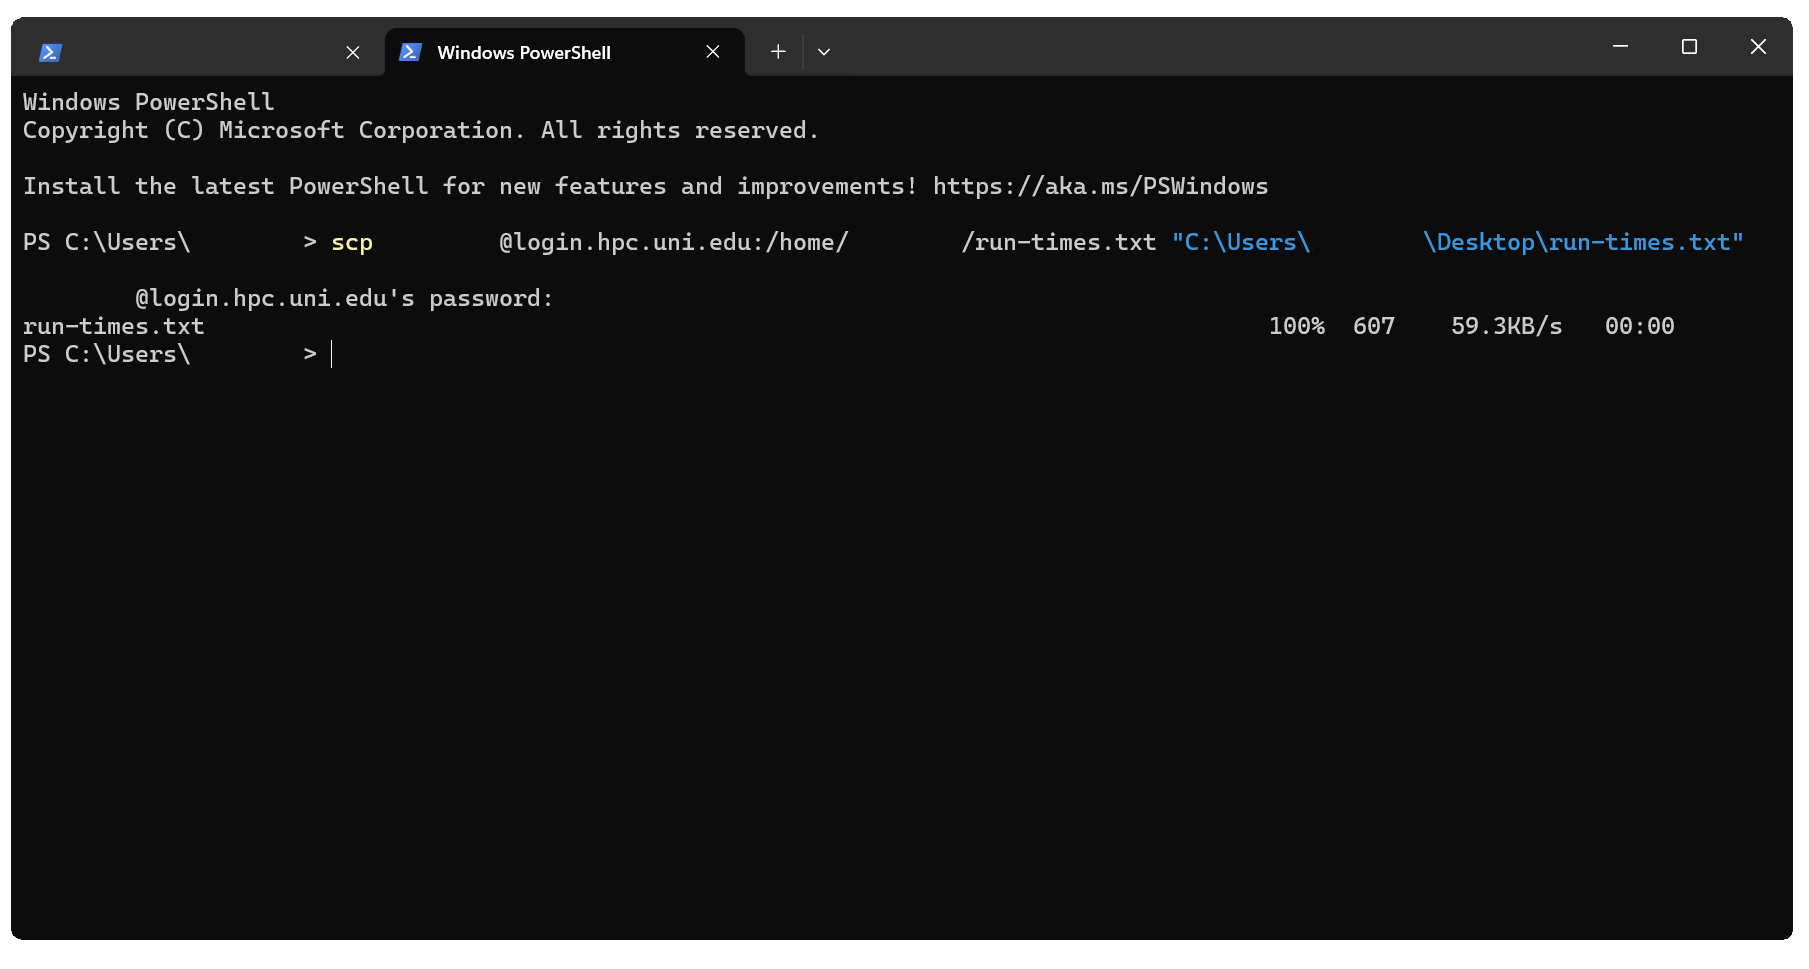Image resolution: width=1809 pixels, height=969 pixels.
Task: Click the run-times.txt transfer output filename
Action: [x=114, y=327]
